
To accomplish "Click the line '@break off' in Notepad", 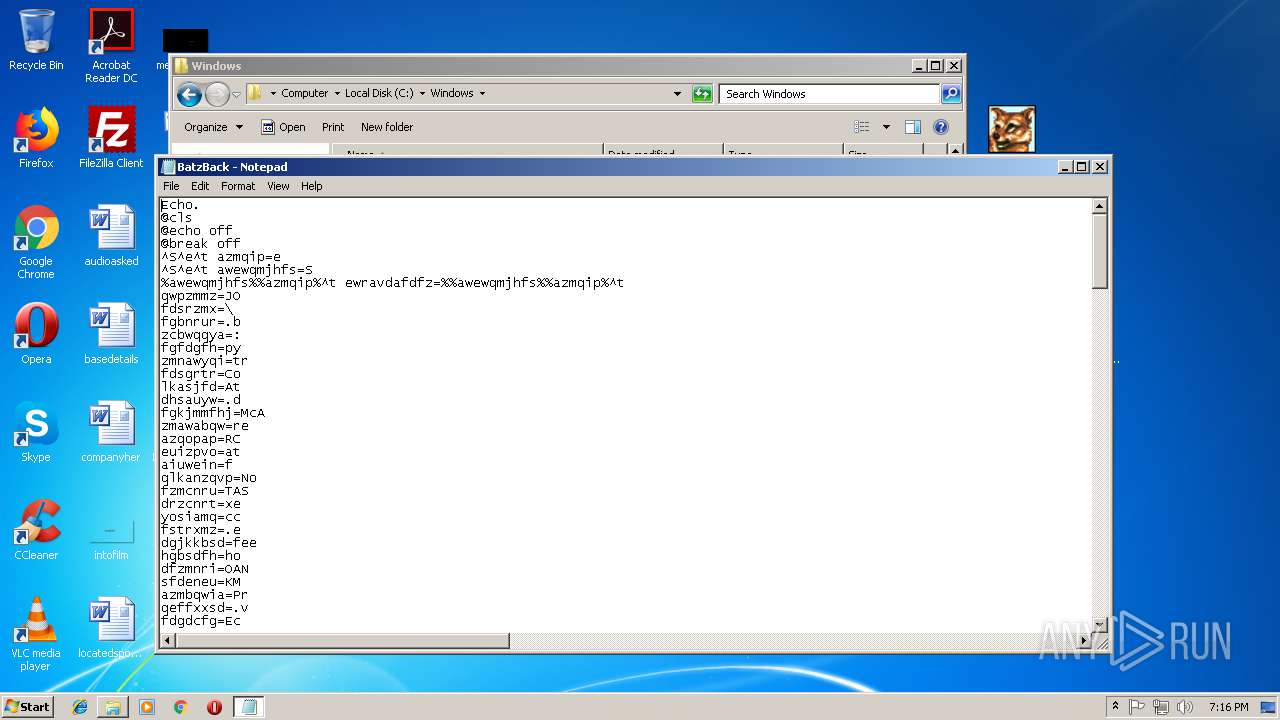I will coord(201,244).
